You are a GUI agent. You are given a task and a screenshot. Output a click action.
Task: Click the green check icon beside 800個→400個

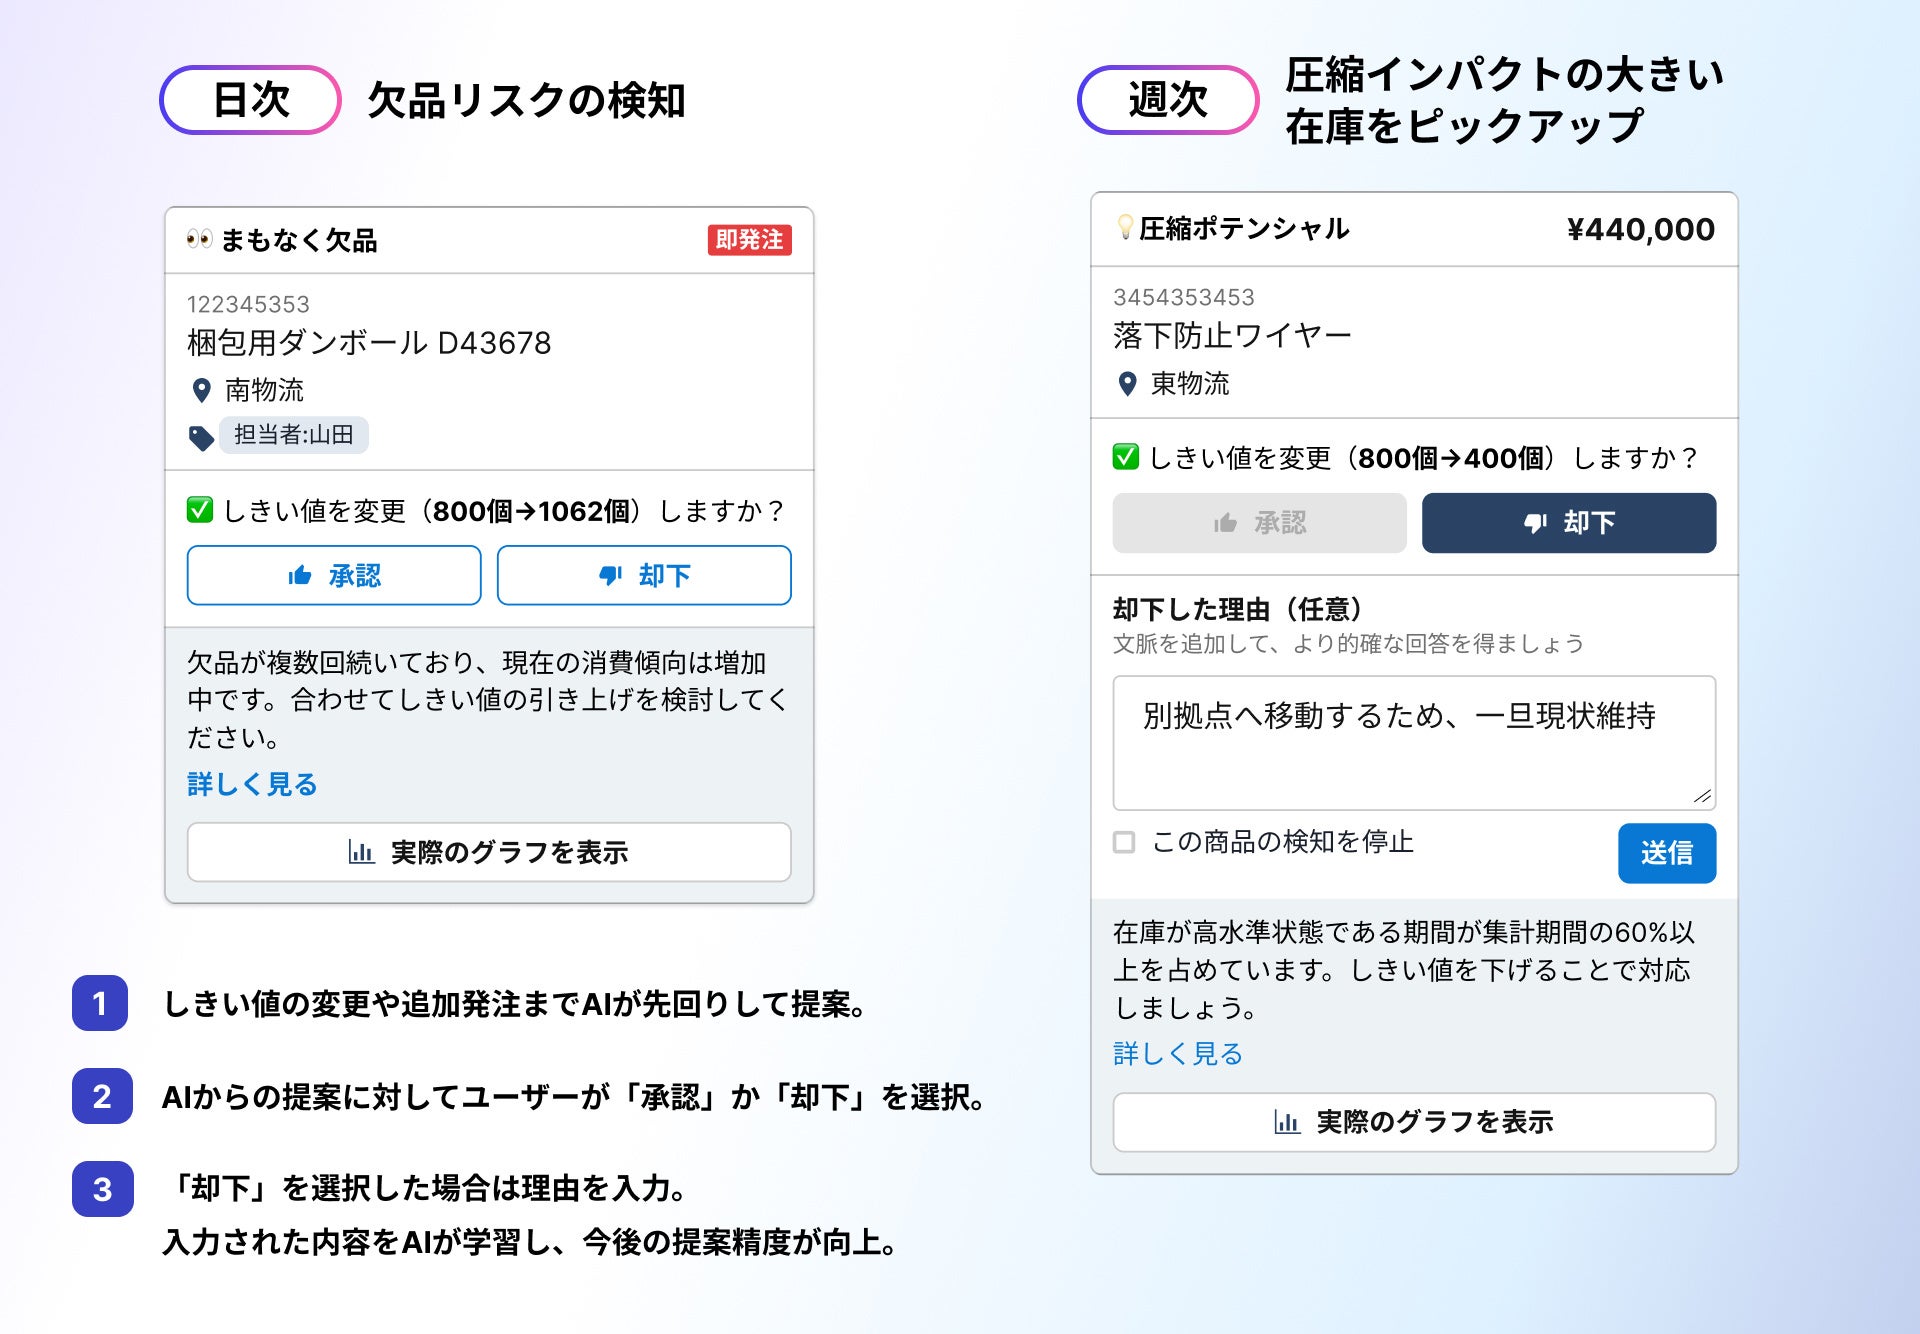(x=1126, y=457)
